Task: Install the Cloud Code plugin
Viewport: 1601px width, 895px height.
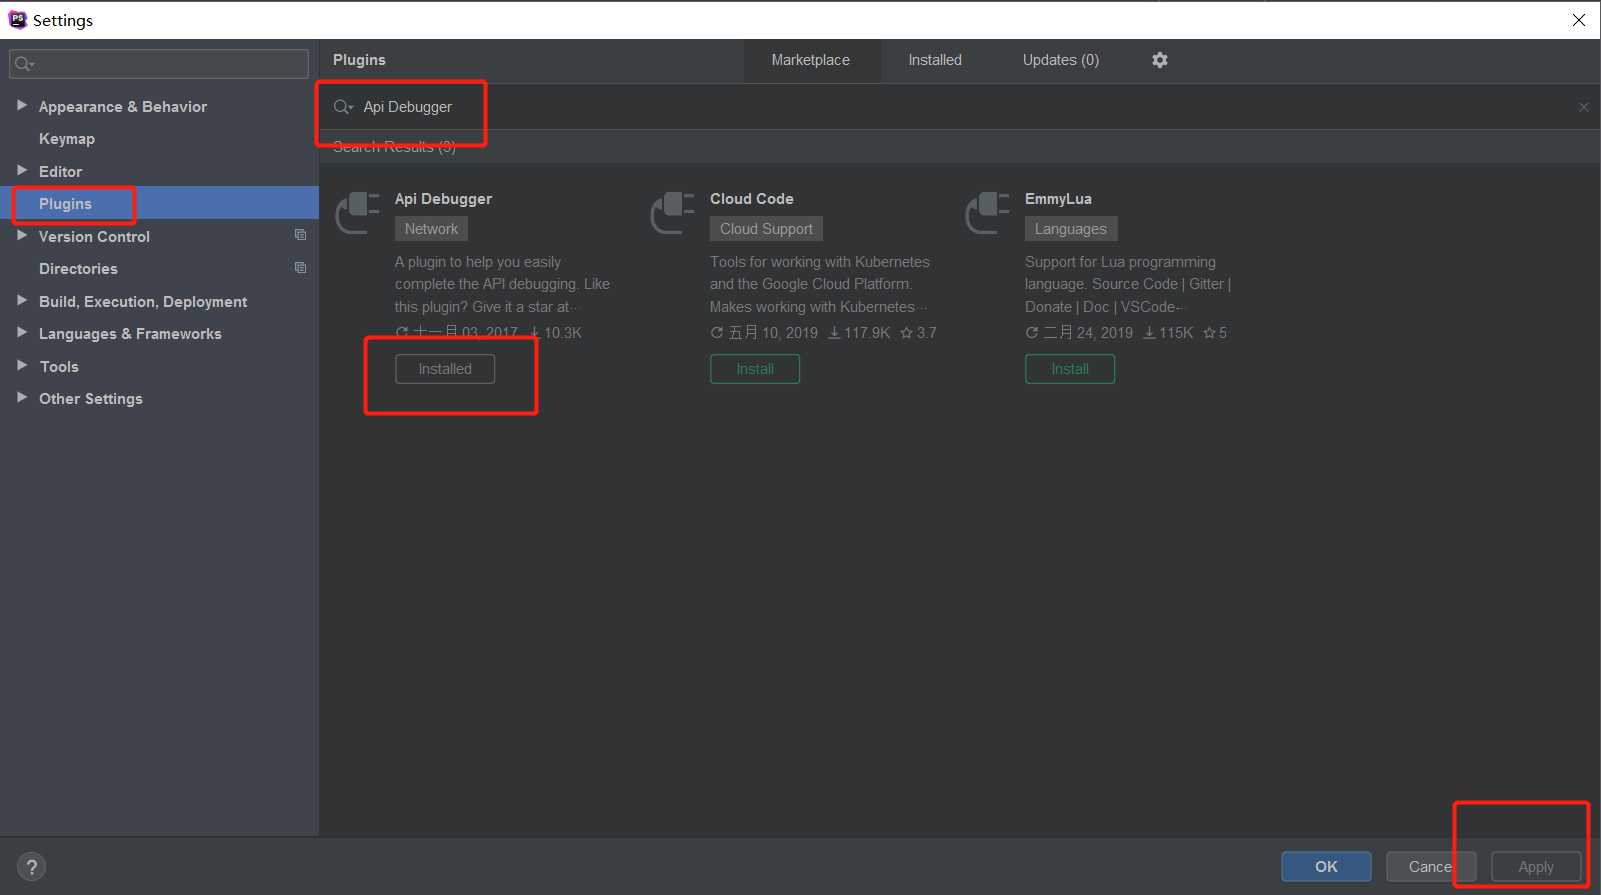Action: pos(755,369)
